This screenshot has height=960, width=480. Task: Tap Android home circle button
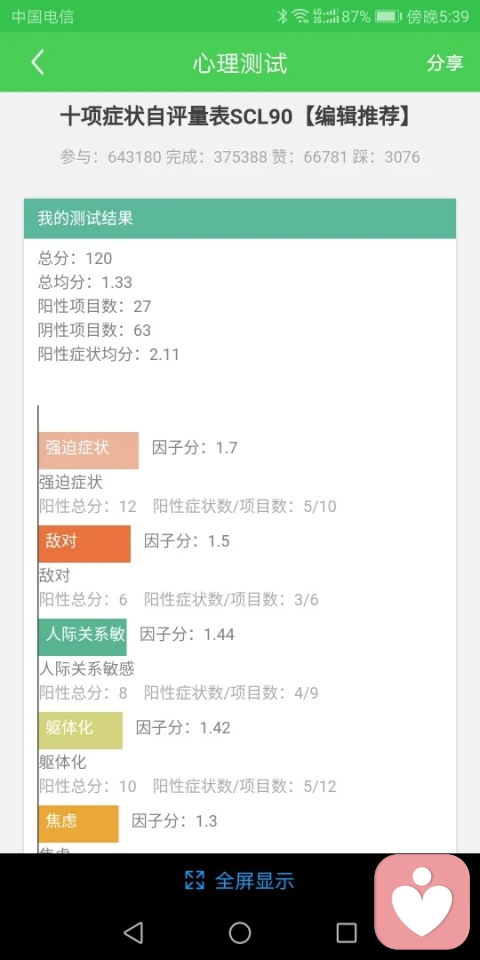[240, 932]
